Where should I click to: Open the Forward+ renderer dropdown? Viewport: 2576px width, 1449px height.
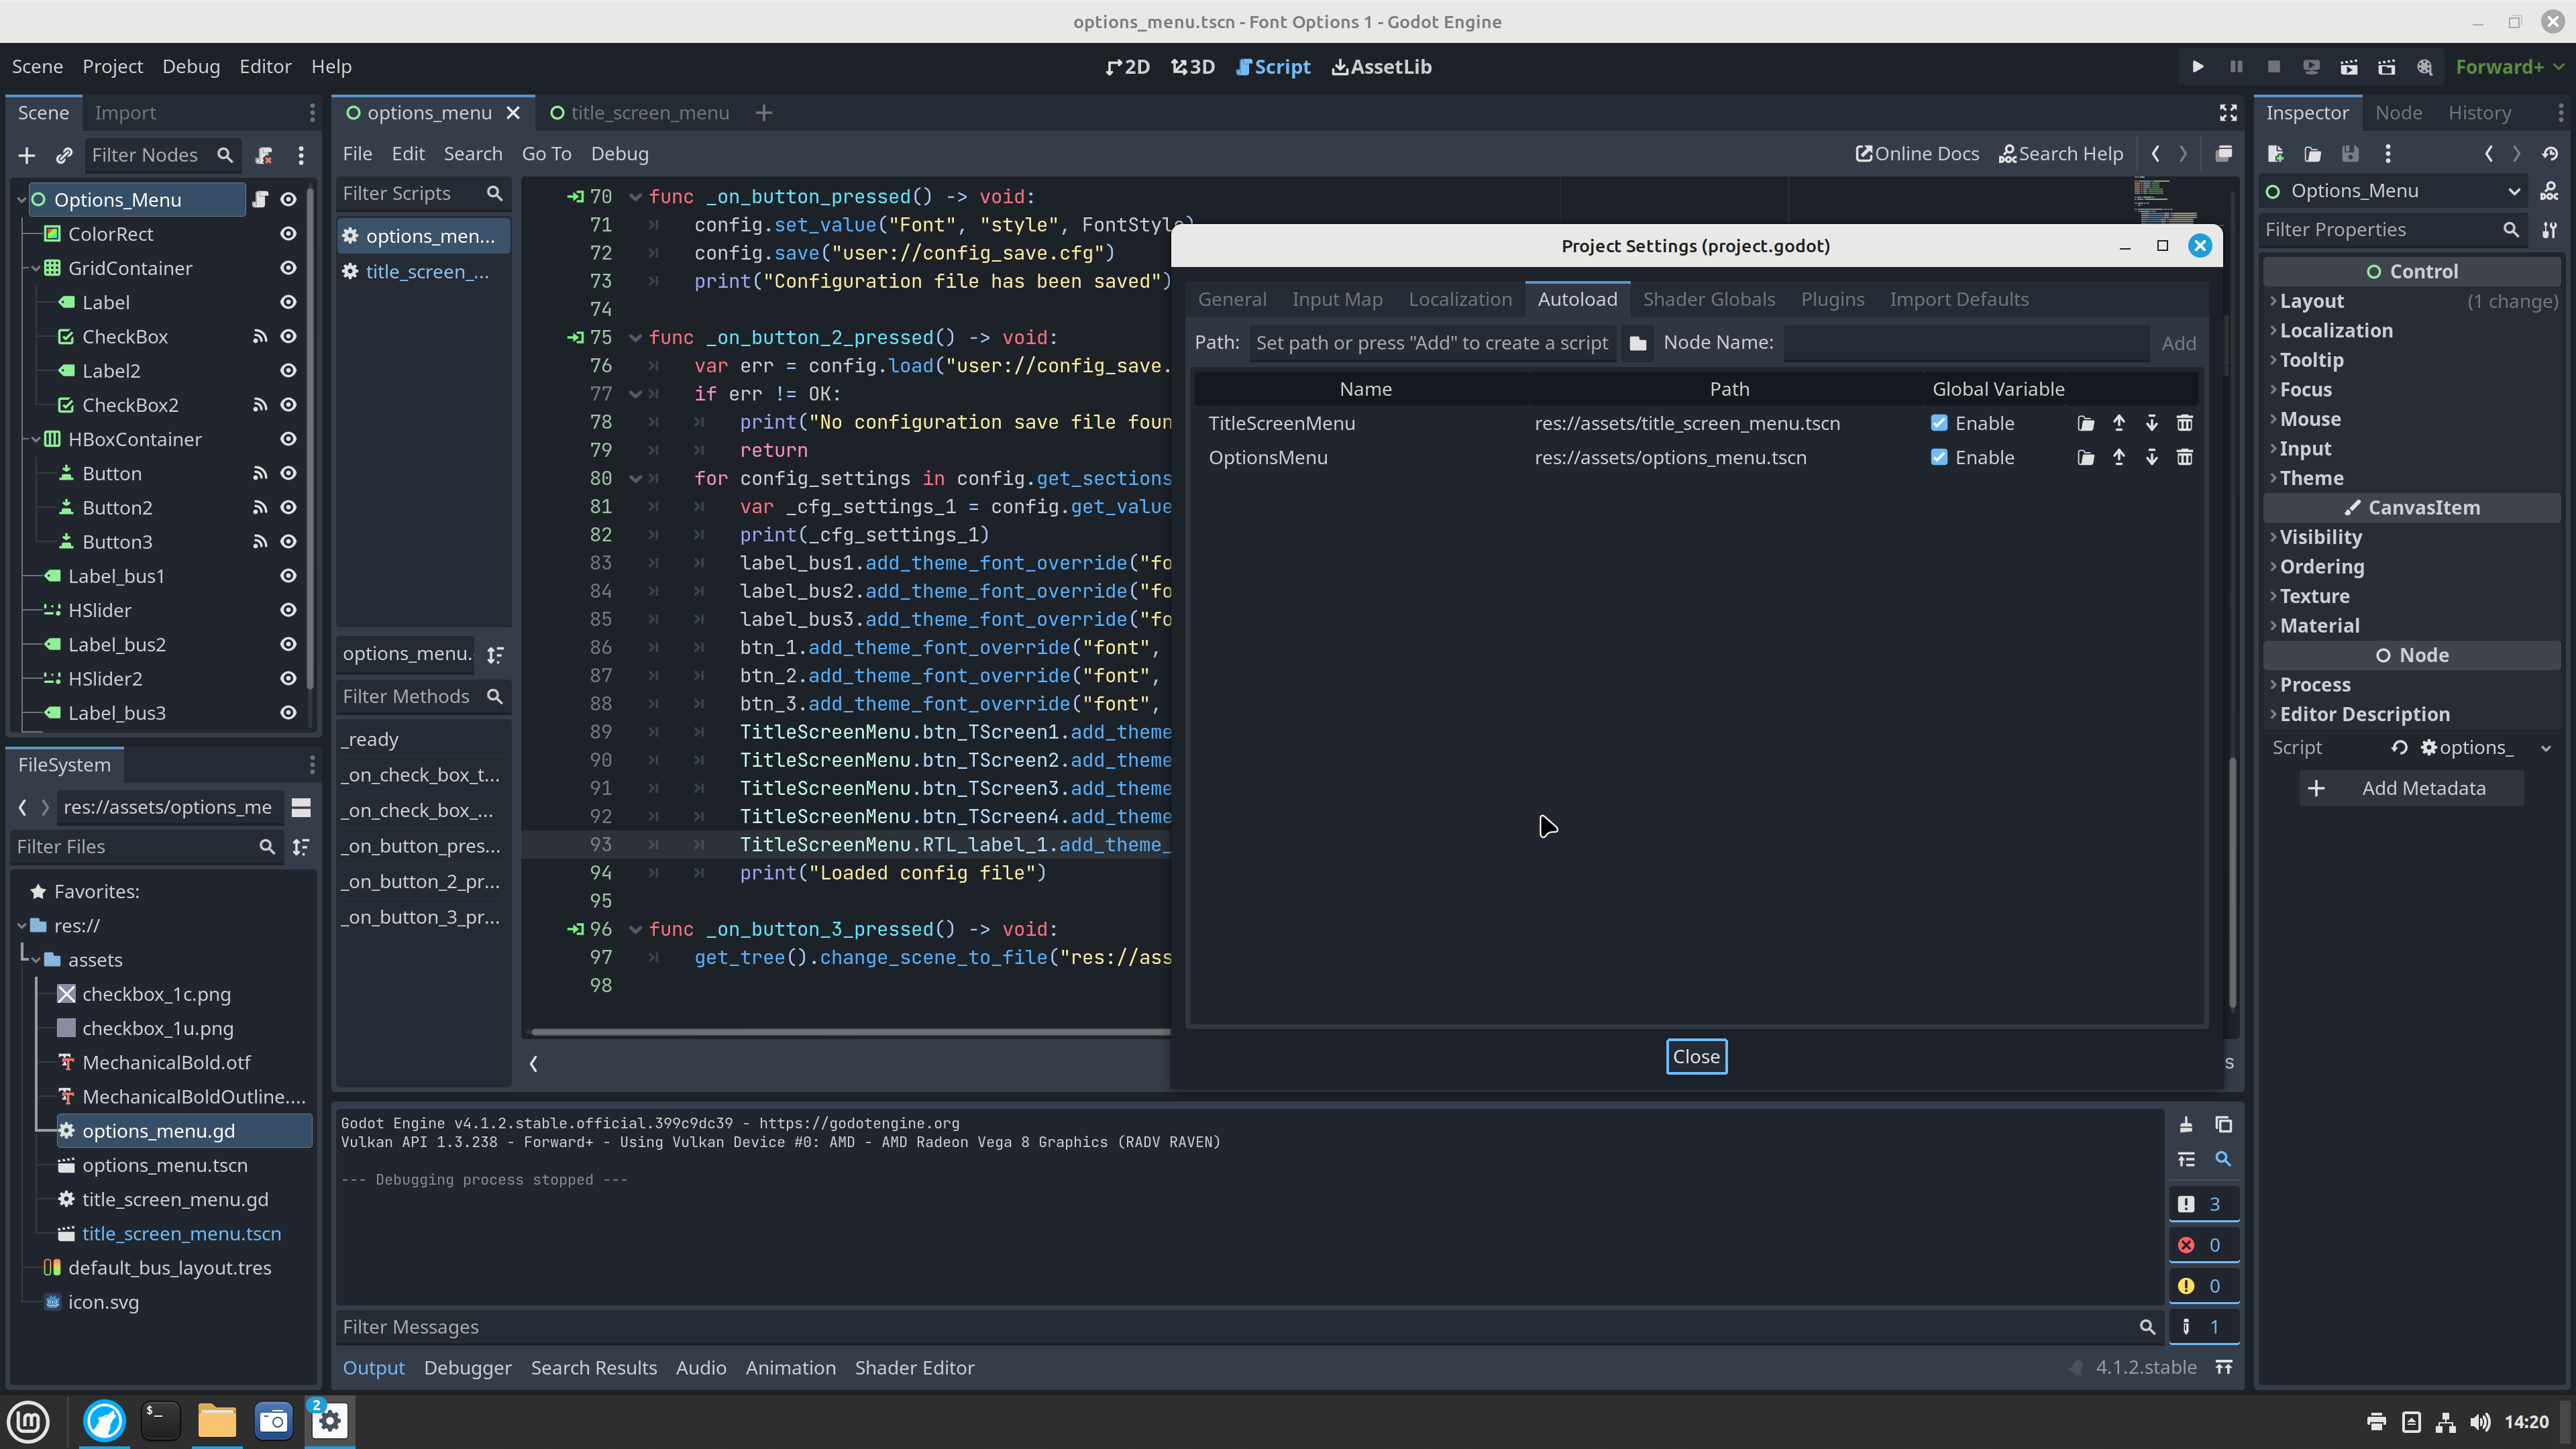[x=2510, y=67]
